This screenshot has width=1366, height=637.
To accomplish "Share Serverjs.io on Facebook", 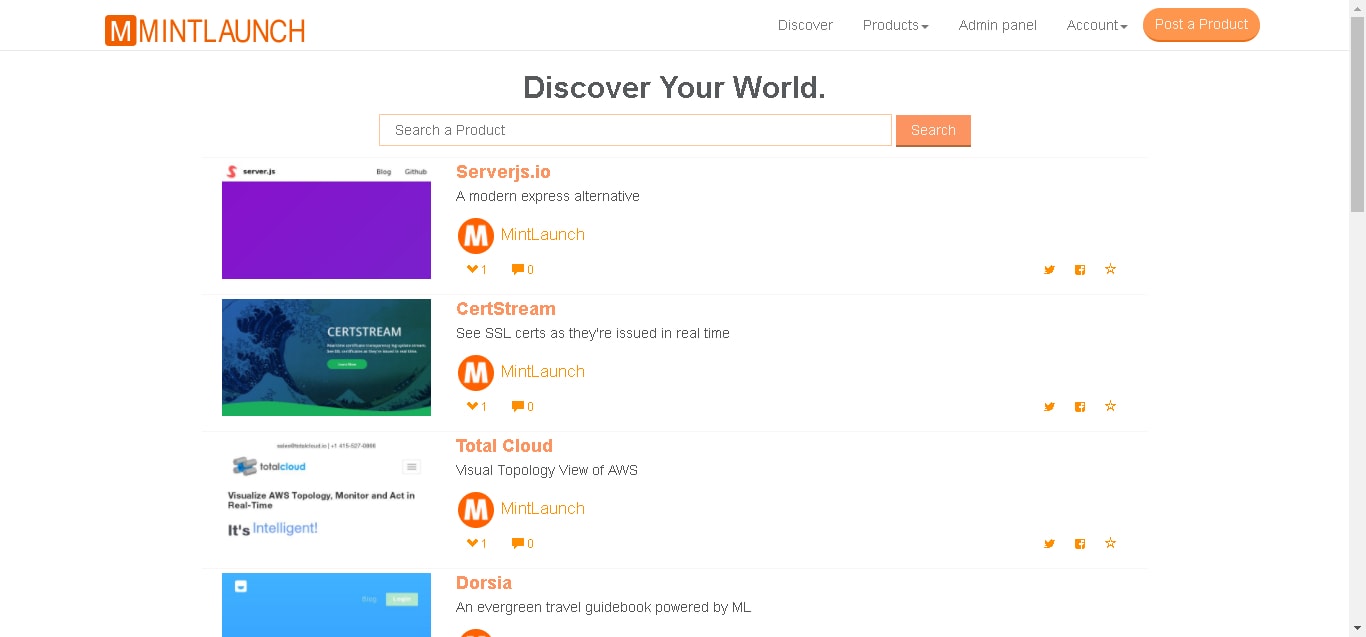I will [x=1080, y=269].
